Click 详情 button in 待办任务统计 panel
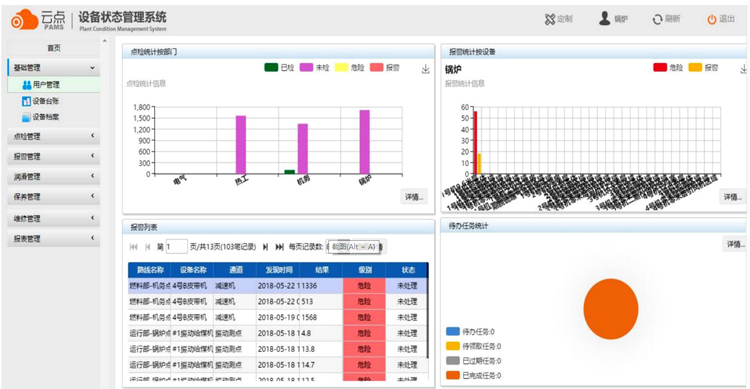This screenshot has height=389, width=750. (x=736, y=244)
